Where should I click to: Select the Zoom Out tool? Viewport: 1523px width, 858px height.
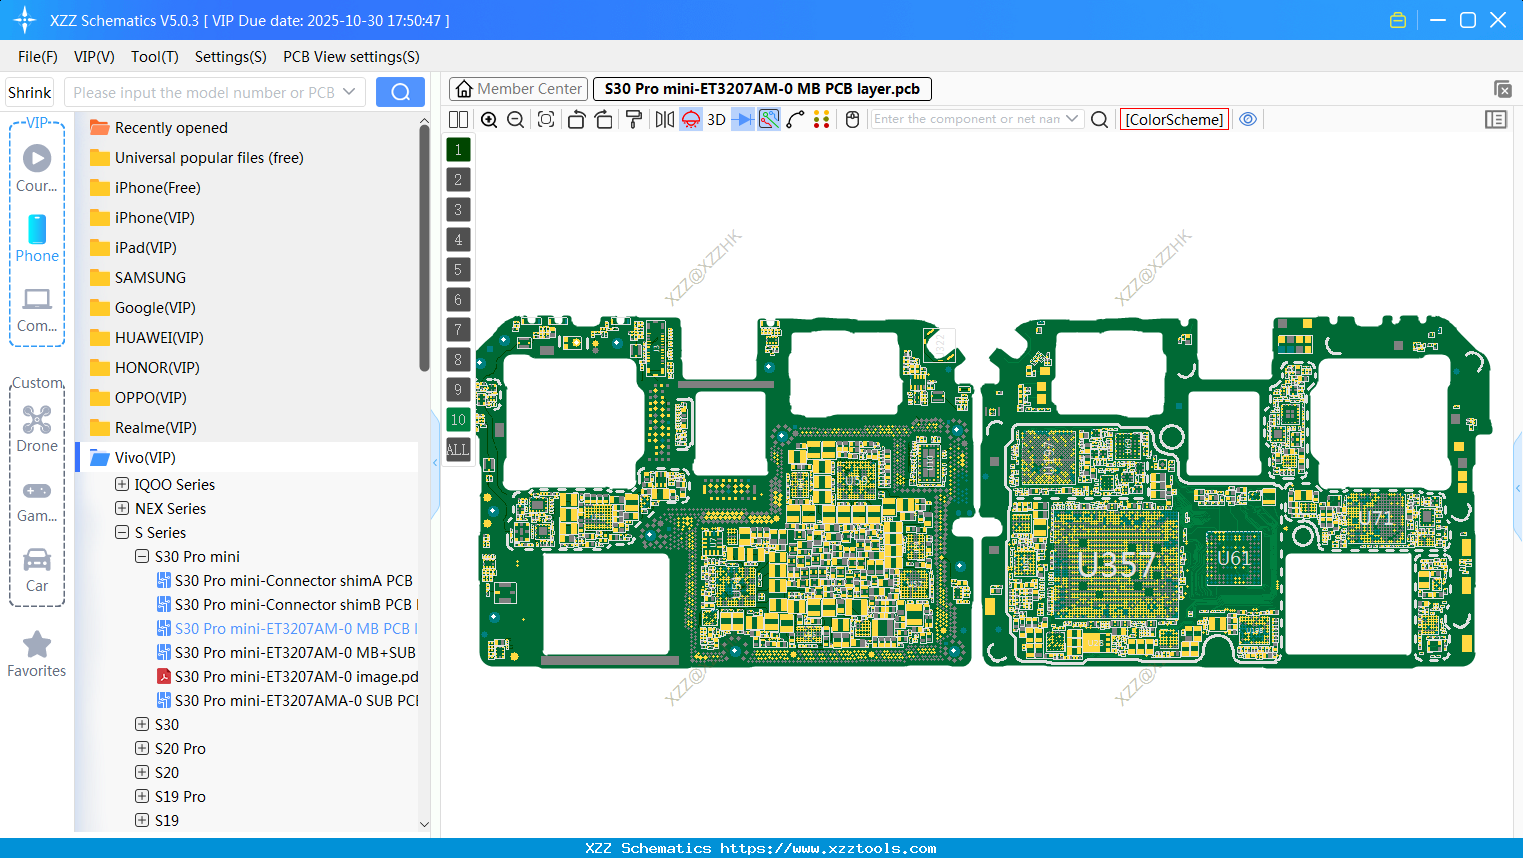[514, 119]
